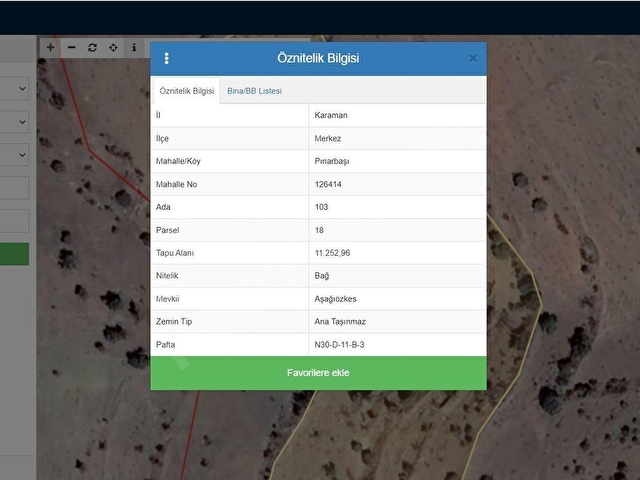Select the Nitelik value Bağ

coord(398,276)
